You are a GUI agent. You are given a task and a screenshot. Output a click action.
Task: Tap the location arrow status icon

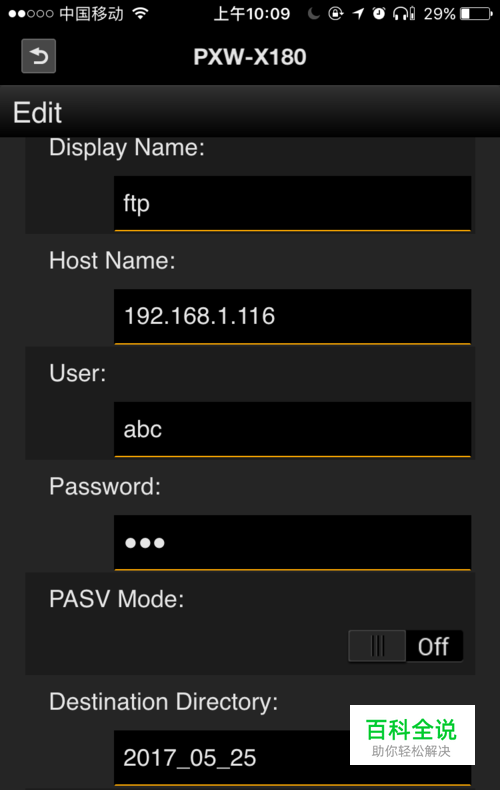[x=358, y=14]
